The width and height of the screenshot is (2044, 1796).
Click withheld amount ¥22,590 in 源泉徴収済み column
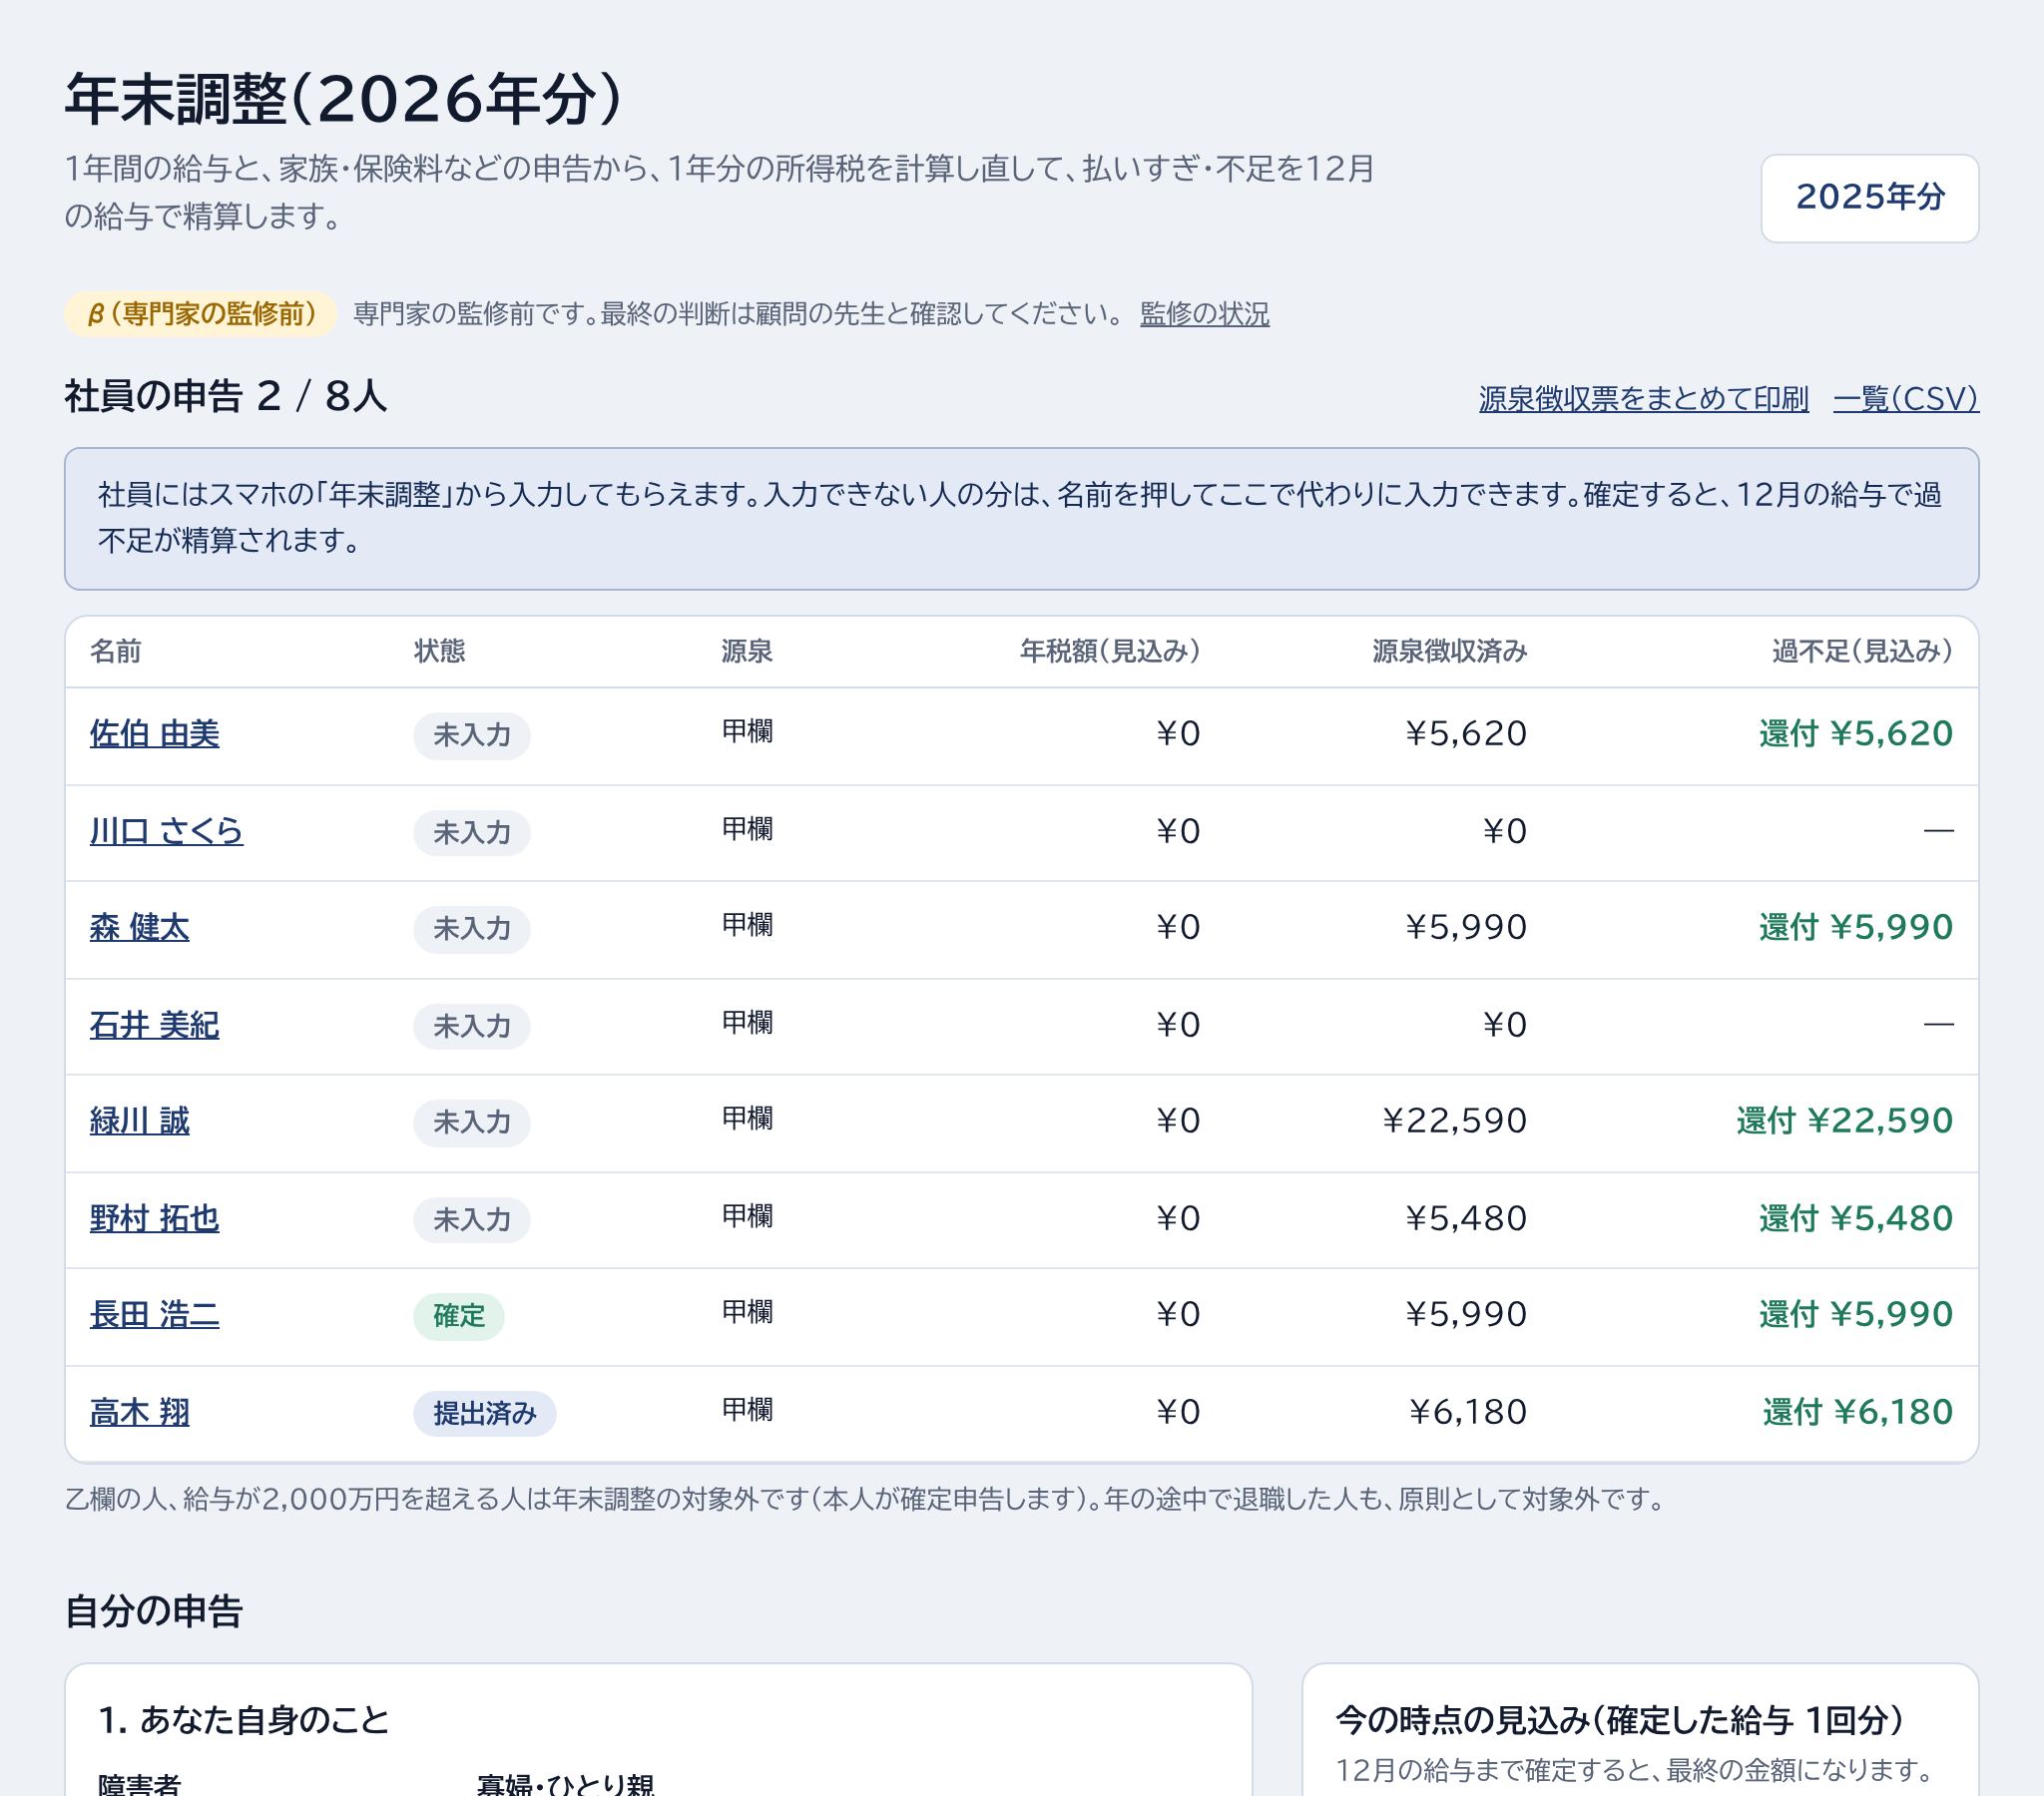click(x=1455, y=1121)
